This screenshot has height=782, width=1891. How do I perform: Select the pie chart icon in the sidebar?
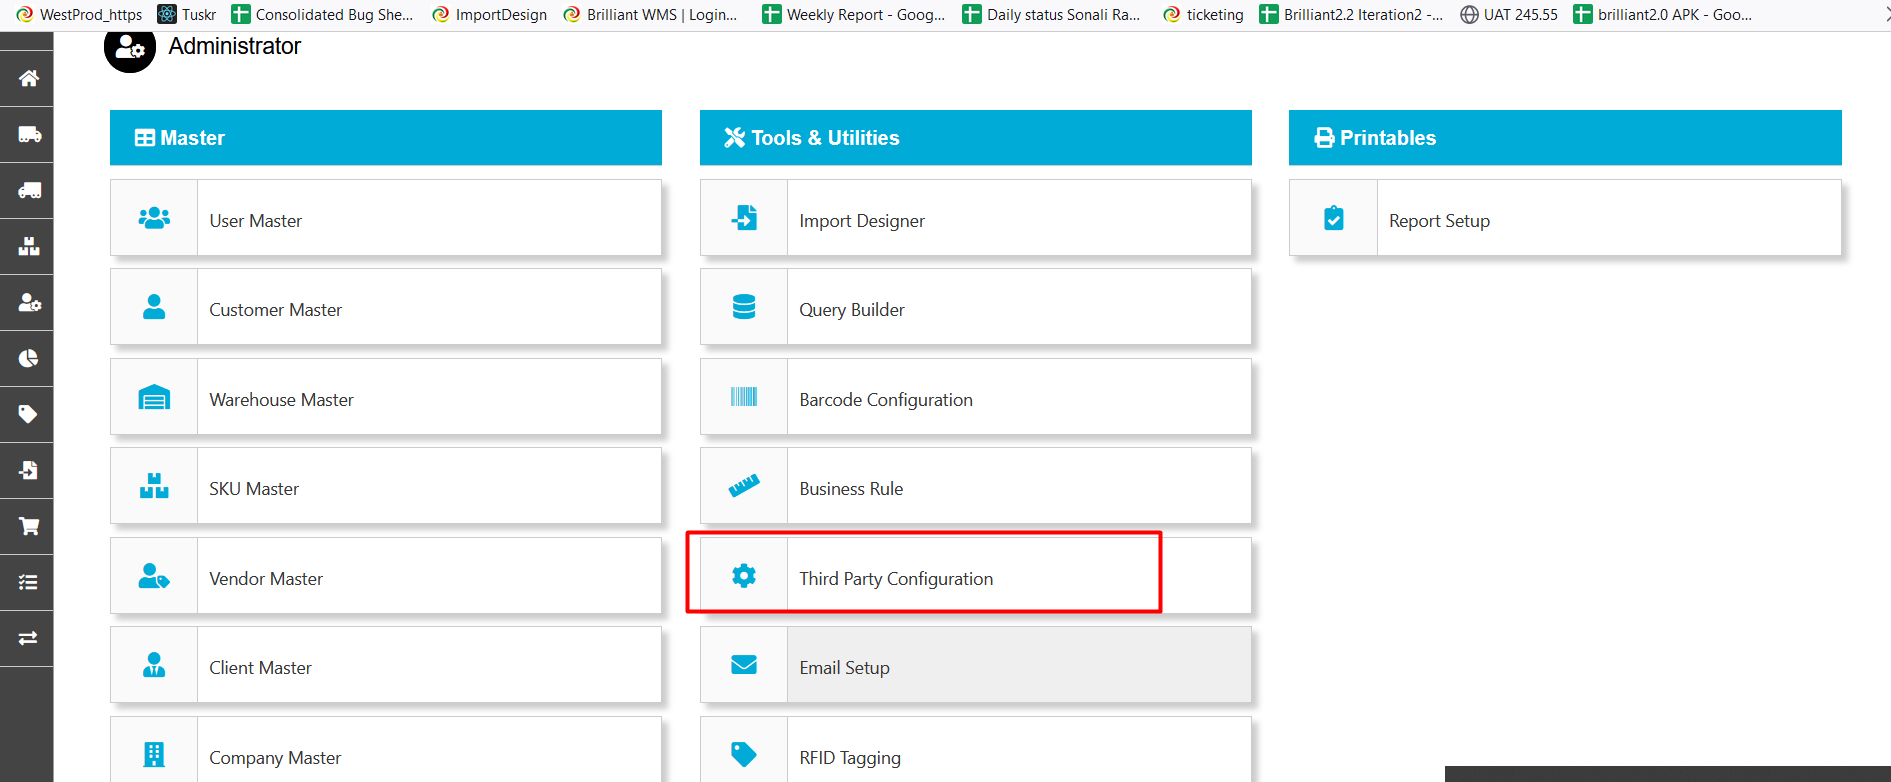coord(28,358)
